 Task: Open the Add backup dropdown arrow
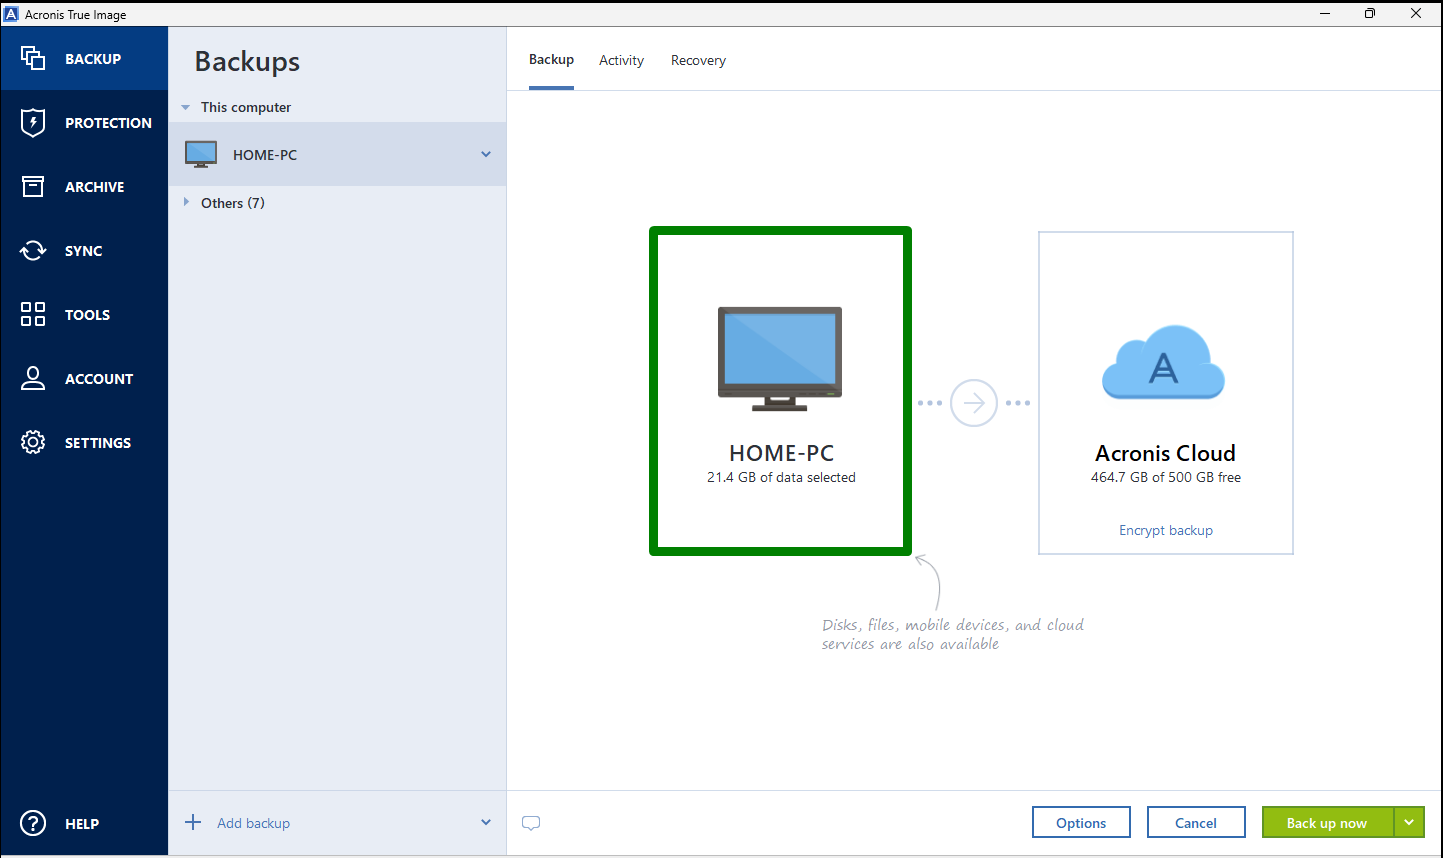486,822
